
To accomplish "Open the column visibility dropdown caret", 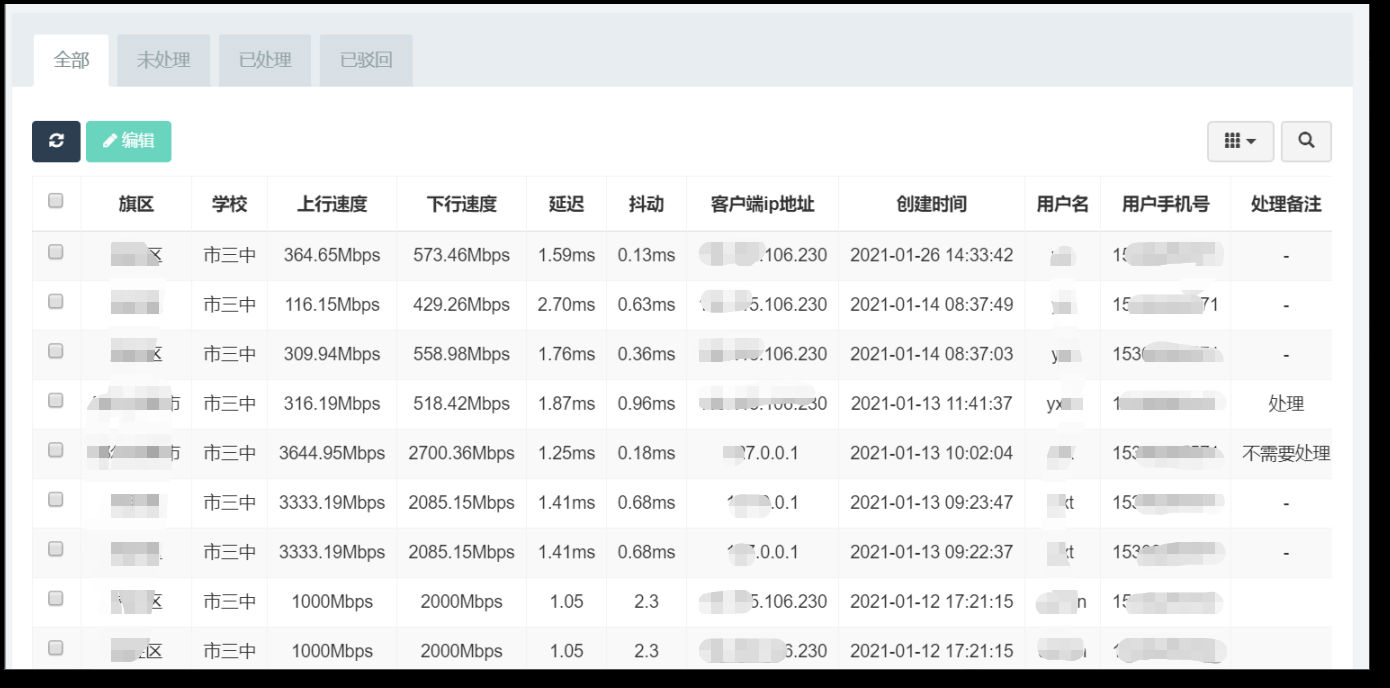I will click(1252, 141).
